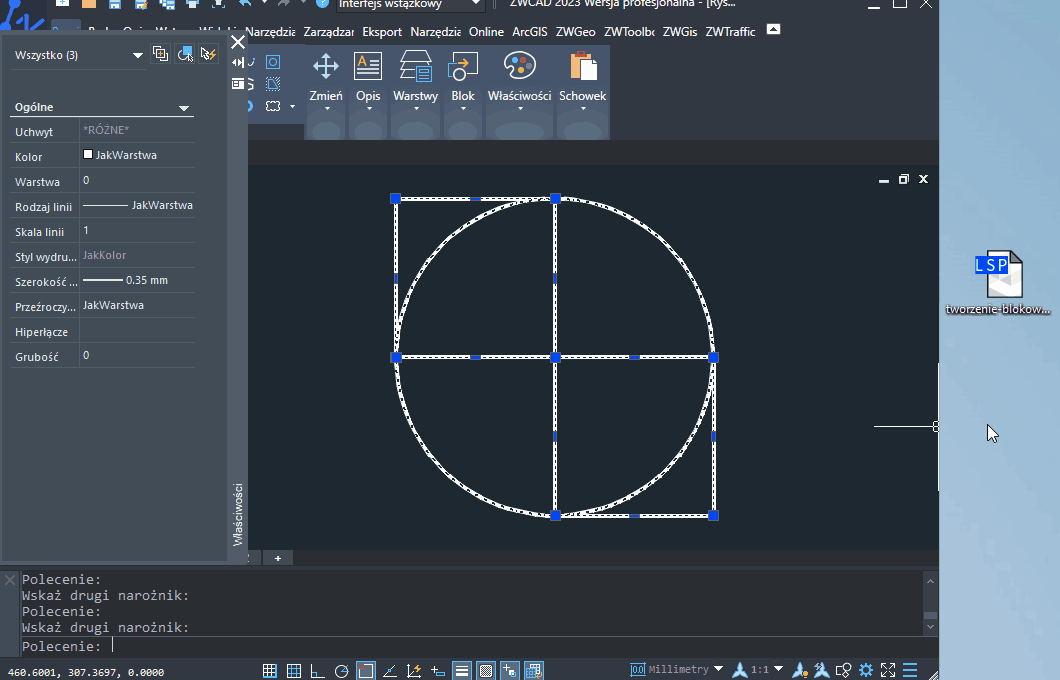
Task: Open the Zarządzaj ribbon tab
Action: (x=329, y=32)
